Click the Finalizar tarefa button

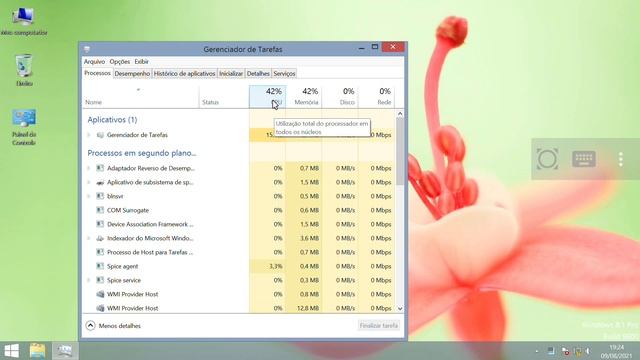tap(379, 326)
